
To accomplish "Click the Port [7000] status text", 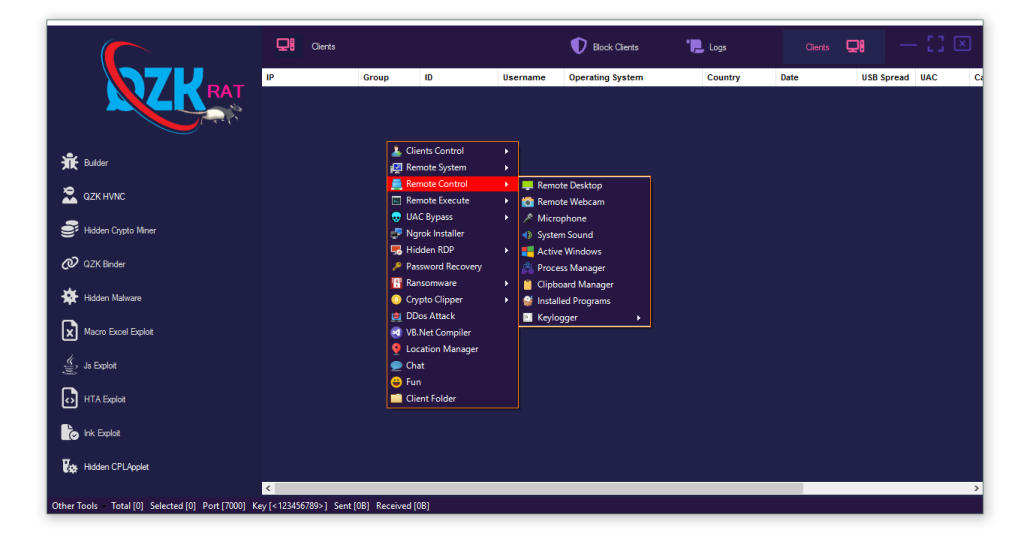I will pyautogui.click(x=224, y=506).
